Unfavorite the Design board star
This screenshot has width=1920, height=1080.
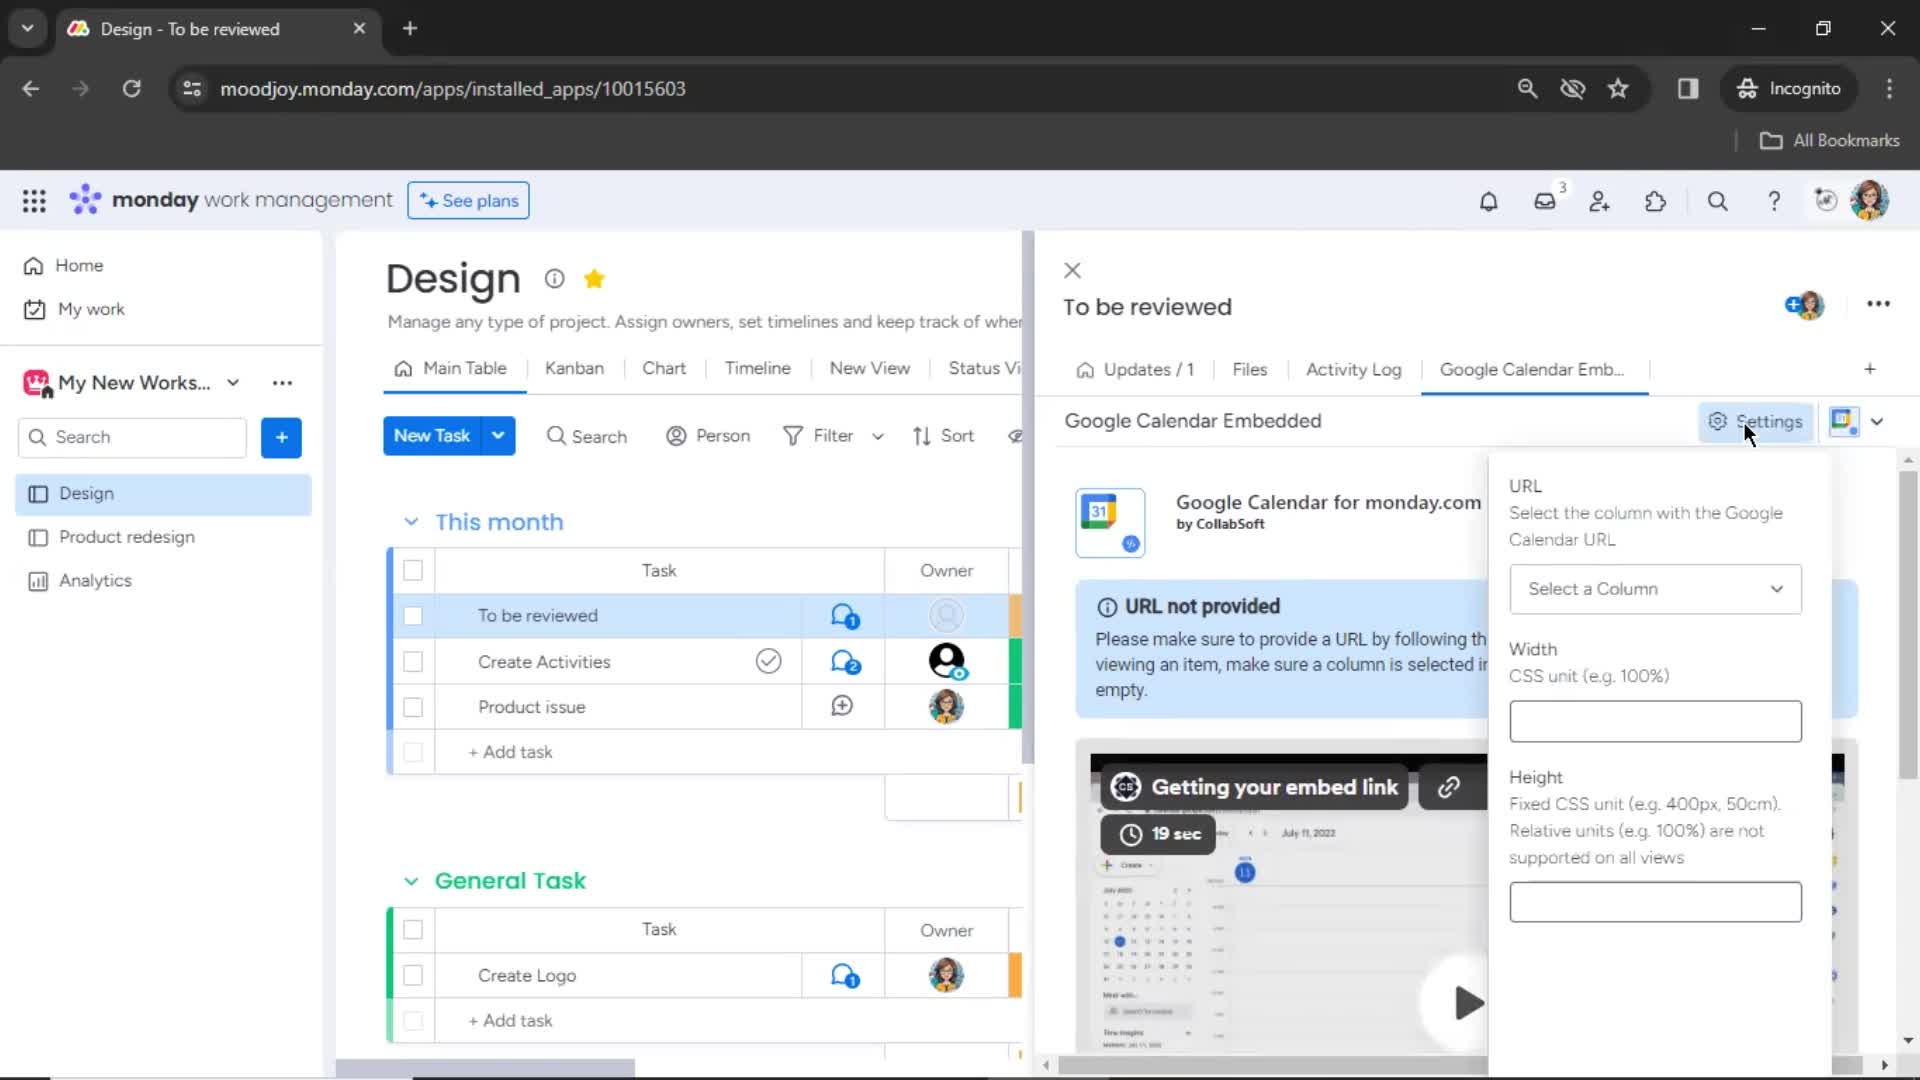click(594, 279)
